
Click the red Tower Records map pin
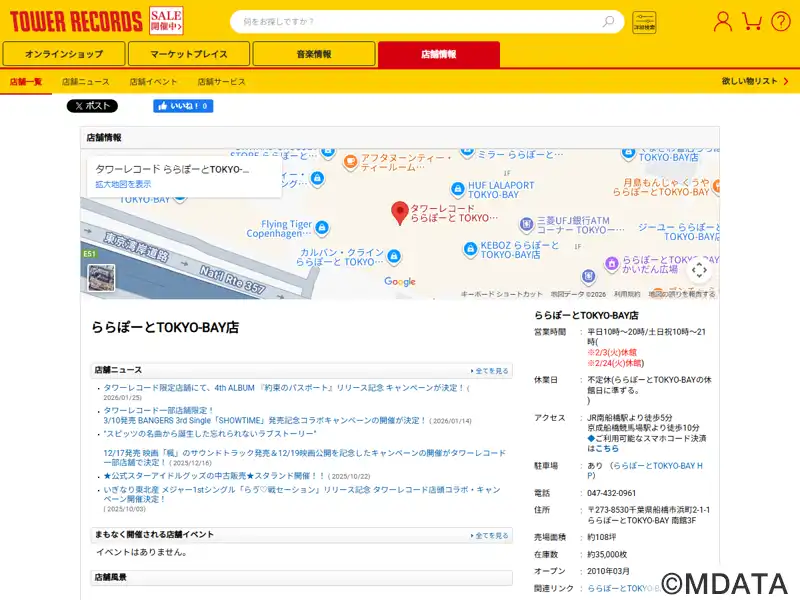click(399, 213)
